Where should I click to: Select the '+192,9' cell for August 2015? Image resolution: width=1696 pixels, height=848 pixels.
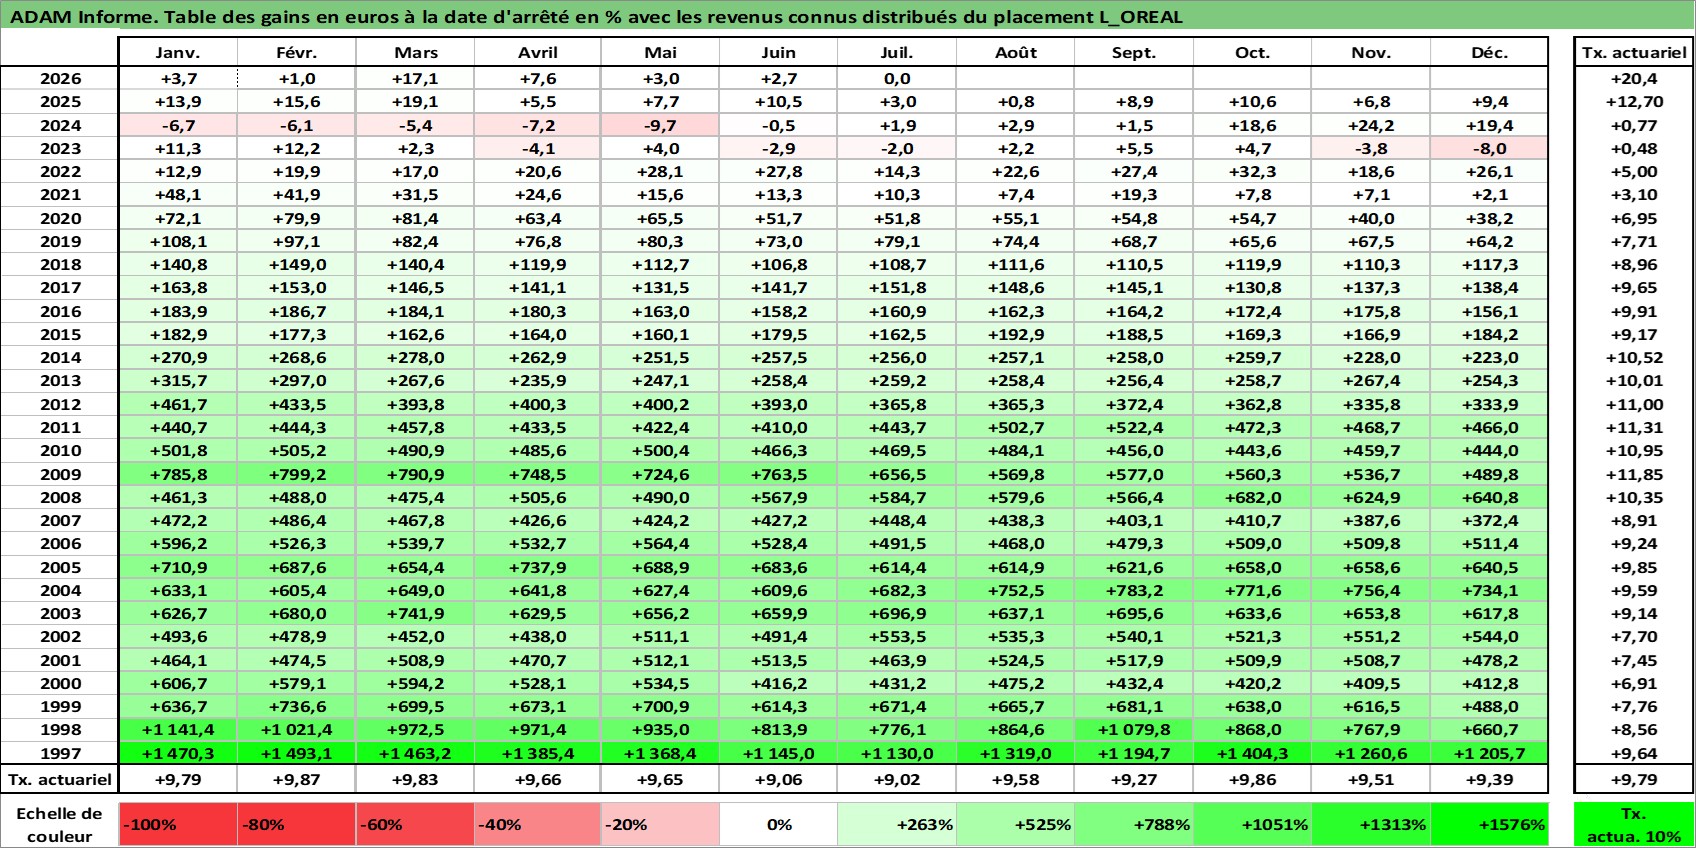click(1016, 334)
